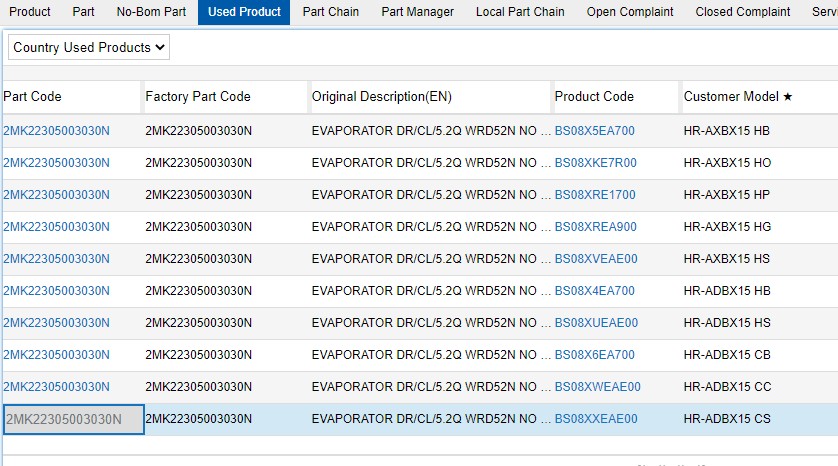
Task: Open the BS08XXEAE00 product code link
Action: click(596, 419)
